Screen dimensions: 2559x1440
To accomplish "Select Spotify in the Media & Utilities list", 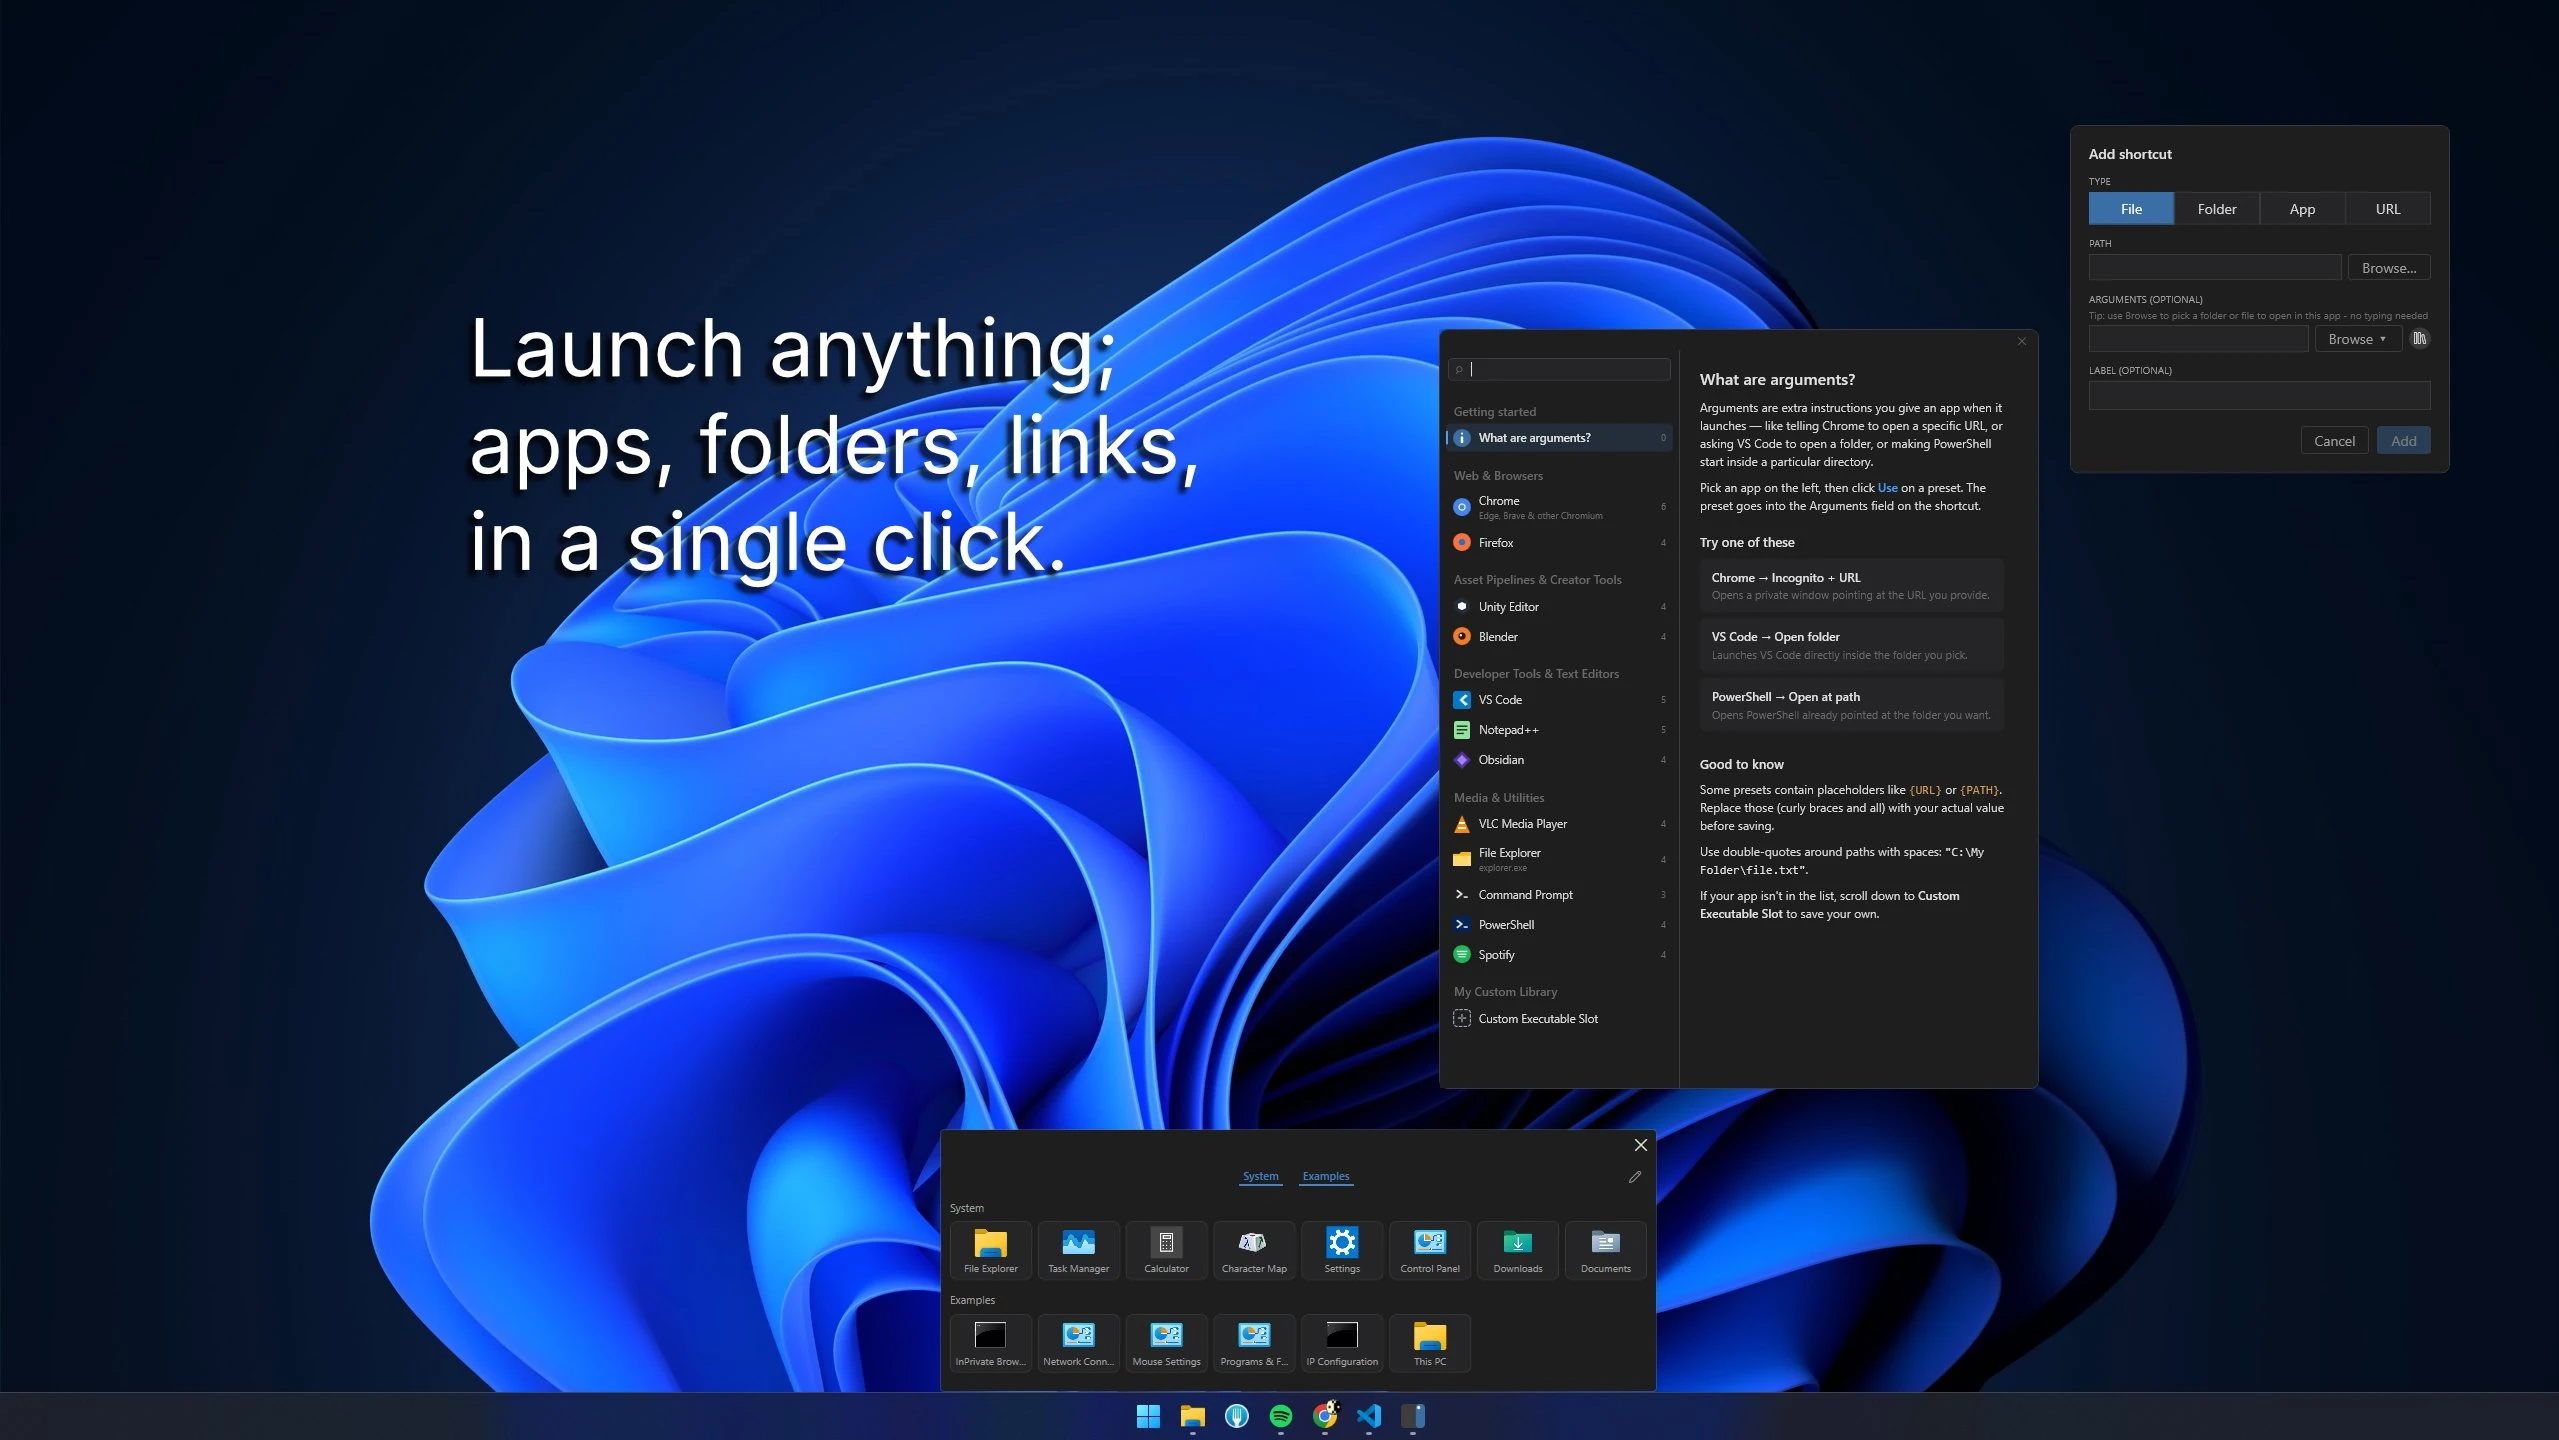I will pyautogui.click(x=1559, y=955).
